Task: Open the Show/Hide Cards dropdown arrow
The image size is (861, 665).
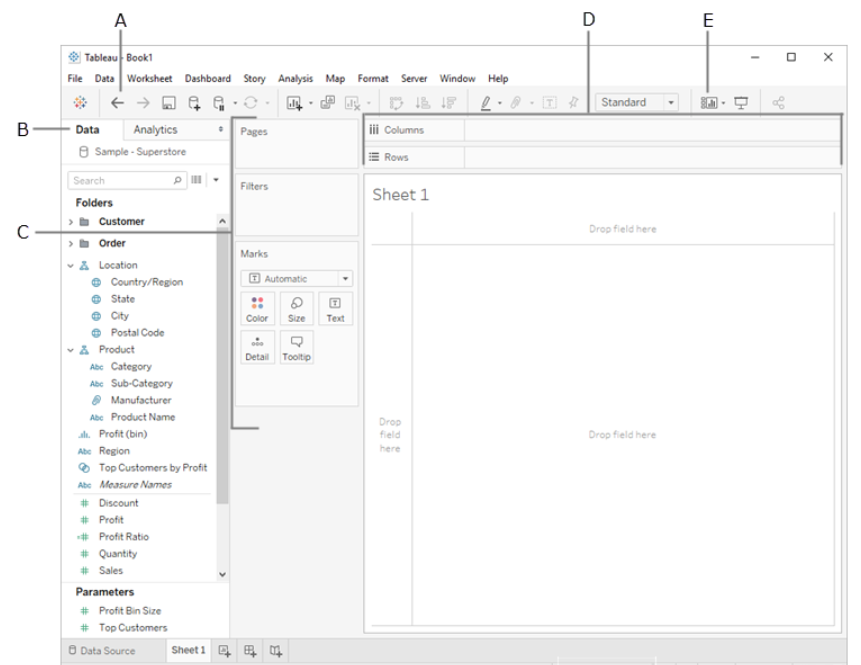Action: 724,103
